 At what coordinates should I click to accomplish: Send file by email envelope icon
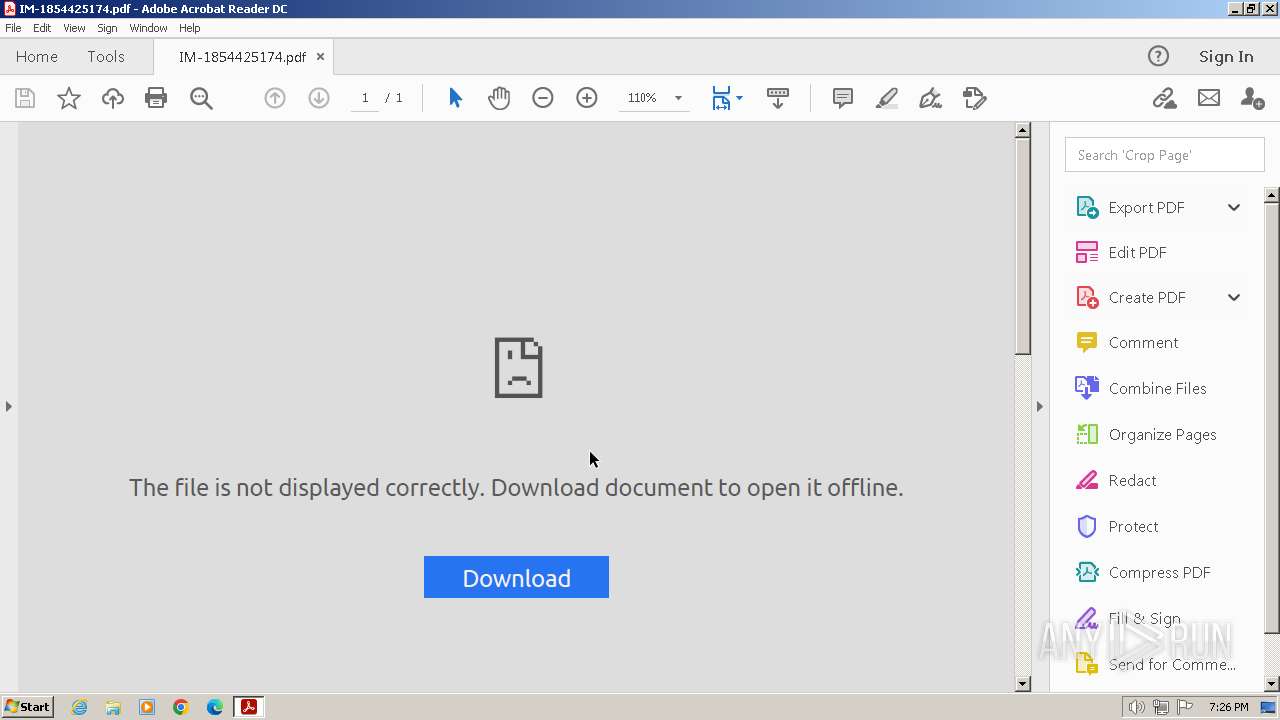point(1209,98)
